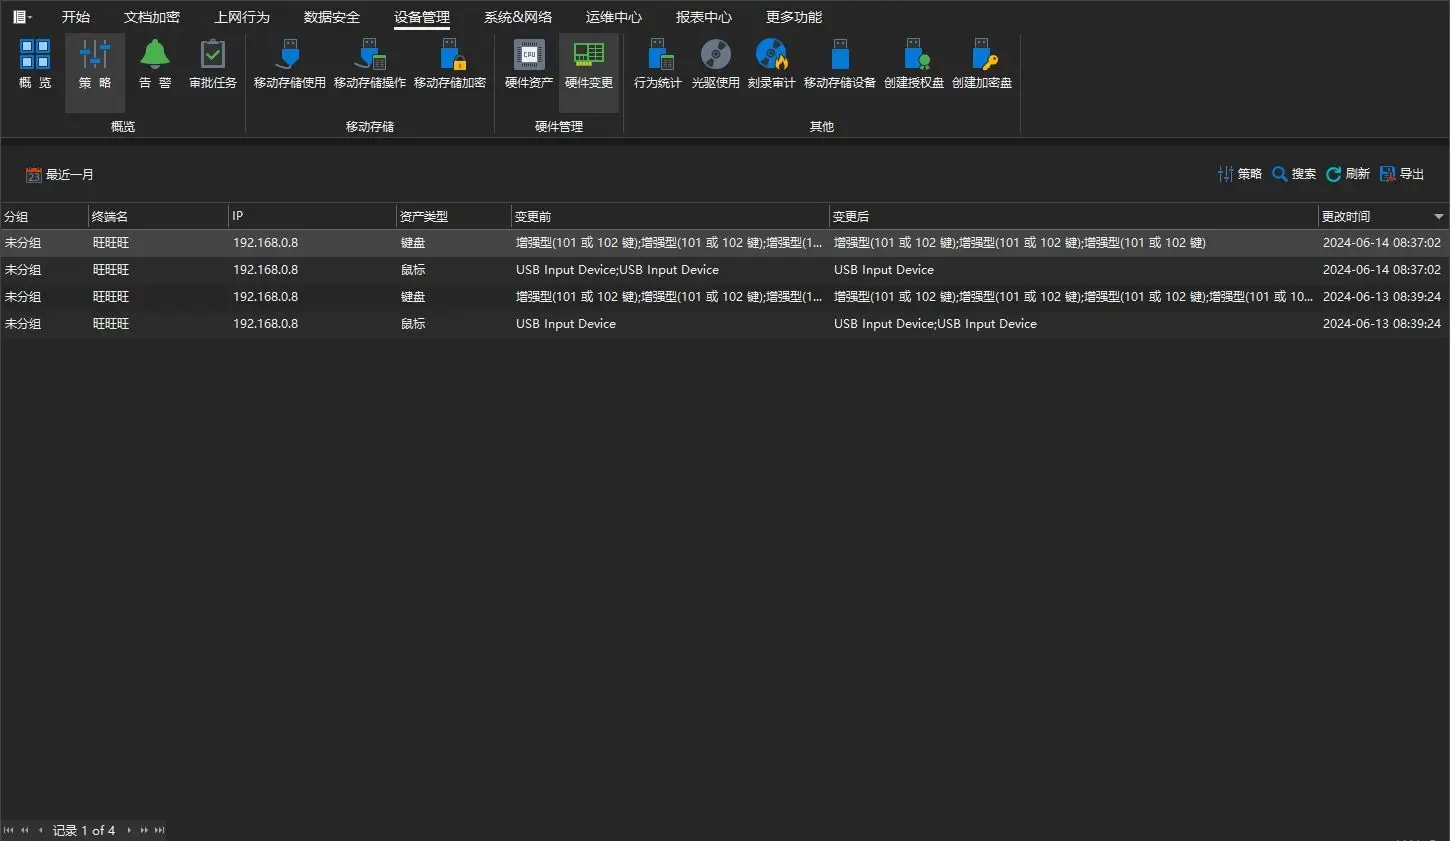Open 审批任务 approval tasks
This screenshot has height=841, width=1450.
tap(213, 65)
